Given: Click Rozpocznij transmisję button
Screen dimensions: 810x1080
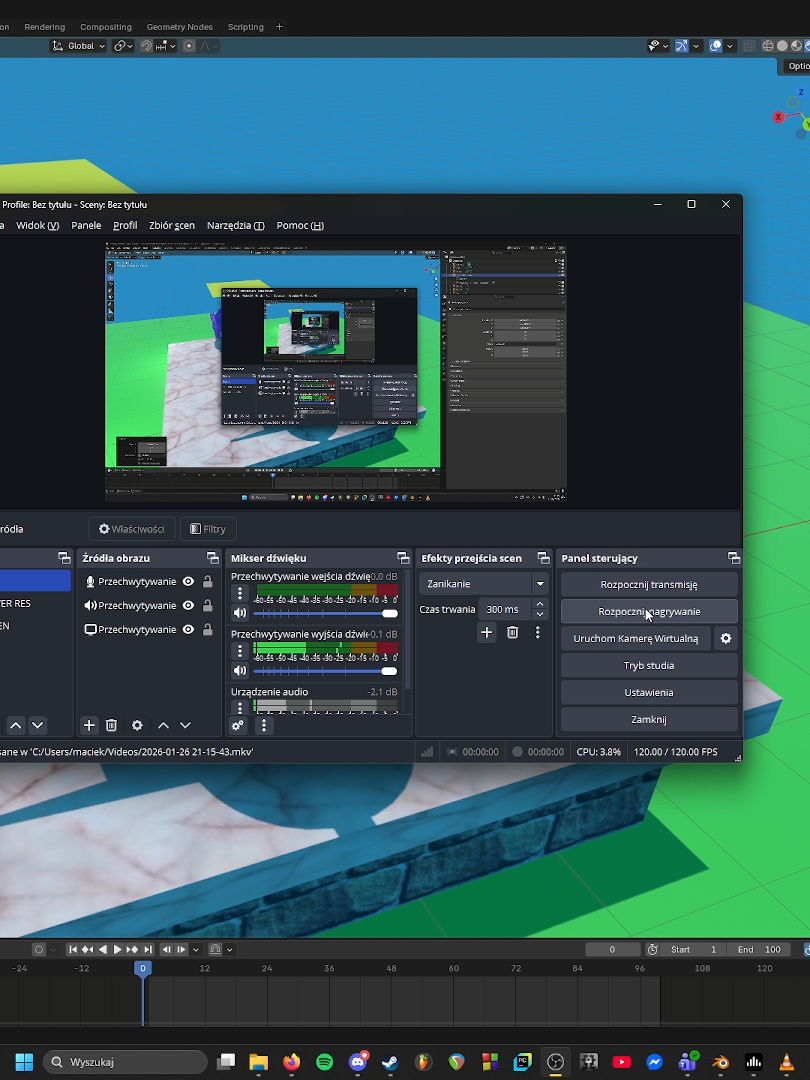Looking at the screenshot, I should pyautogui.click(x=649, y=585).
